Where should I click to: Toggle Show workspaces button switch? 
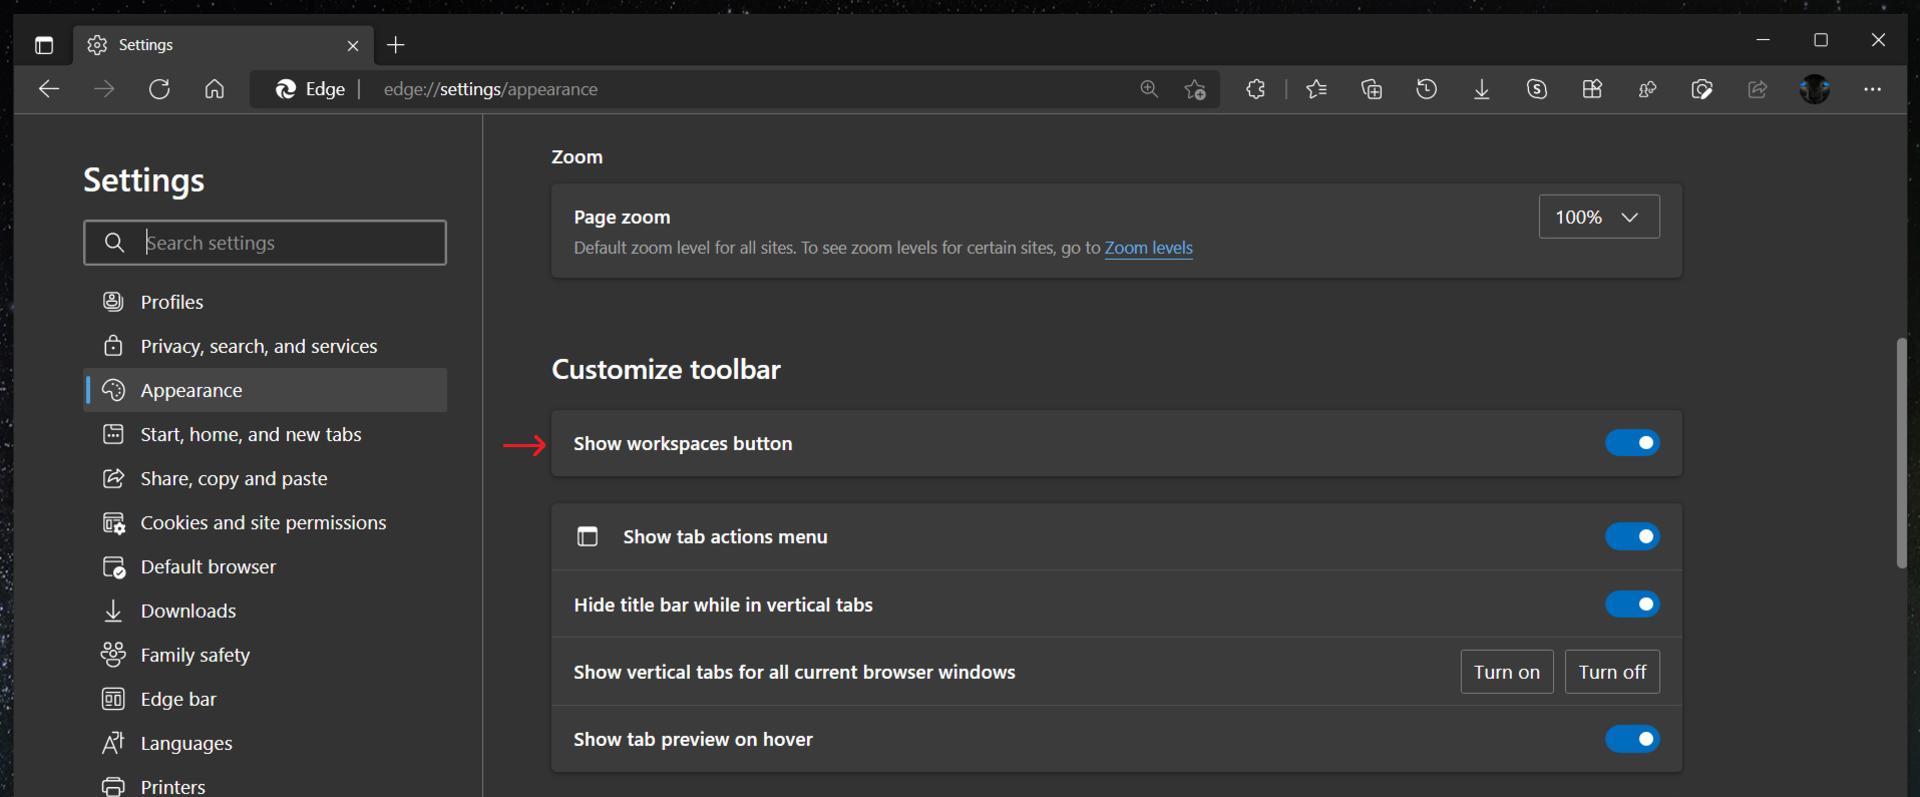point(1632,443)
